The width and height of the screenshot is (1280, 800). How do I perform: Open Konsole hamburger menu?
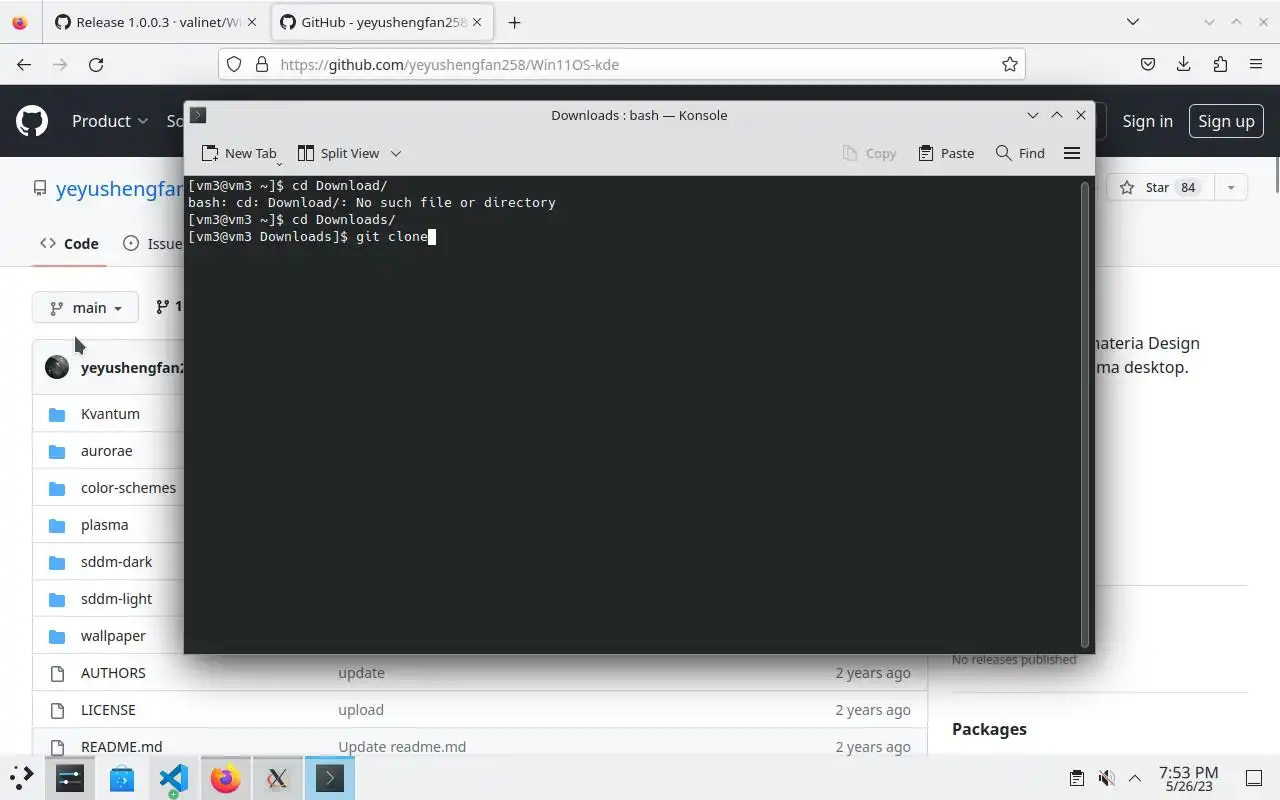coord(1072,153)
